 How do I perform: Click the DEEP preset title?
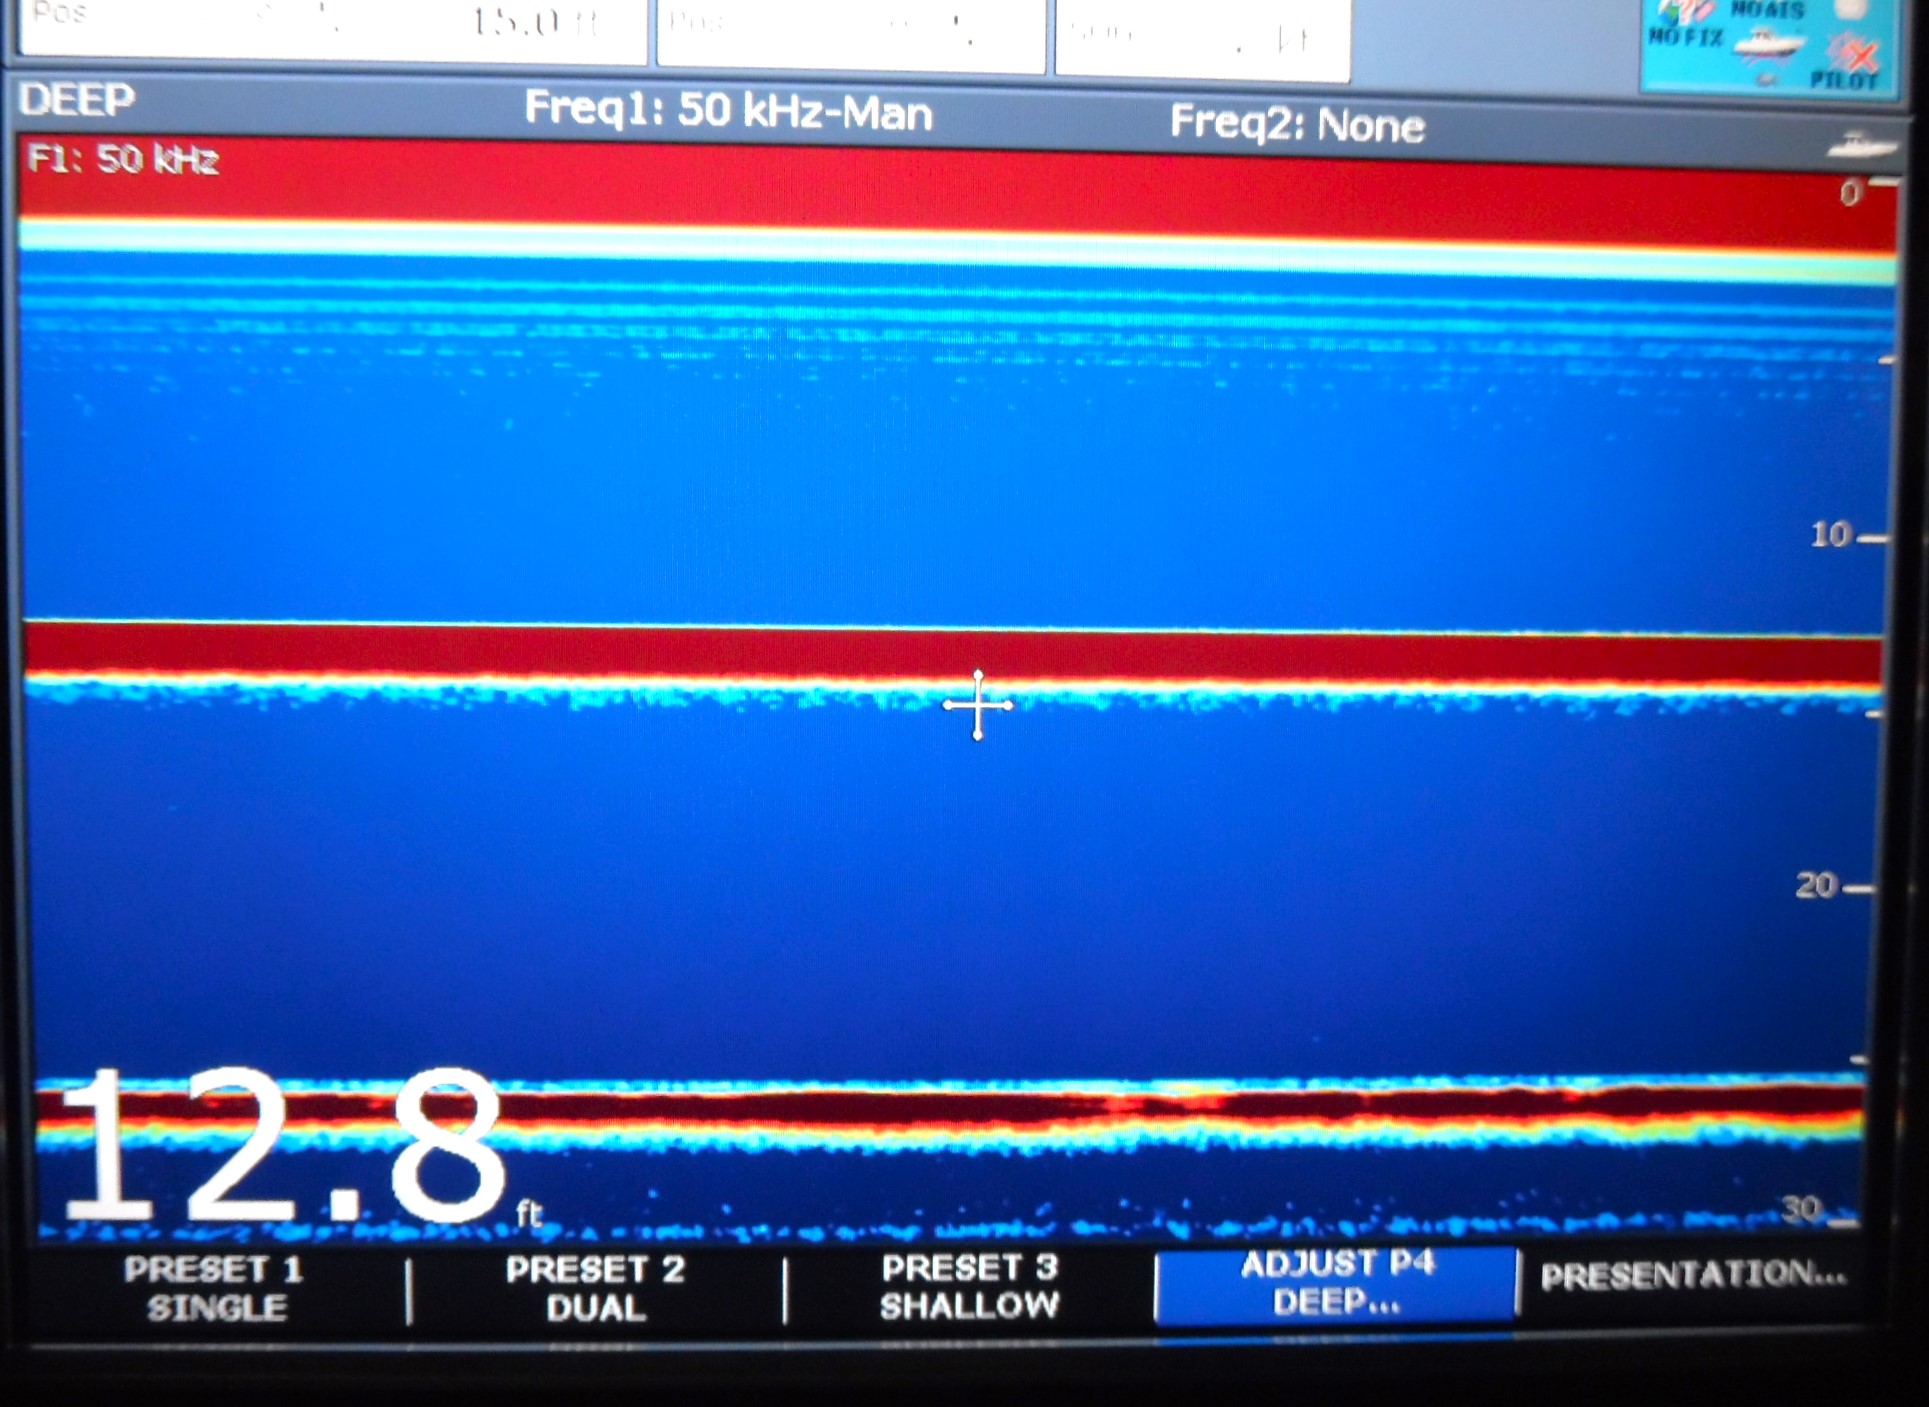(77, 99)
